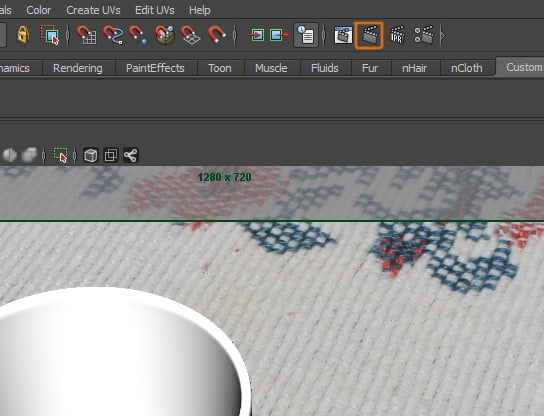Start IPR render icon
544x416 pixels.
(x=397, y=35)
